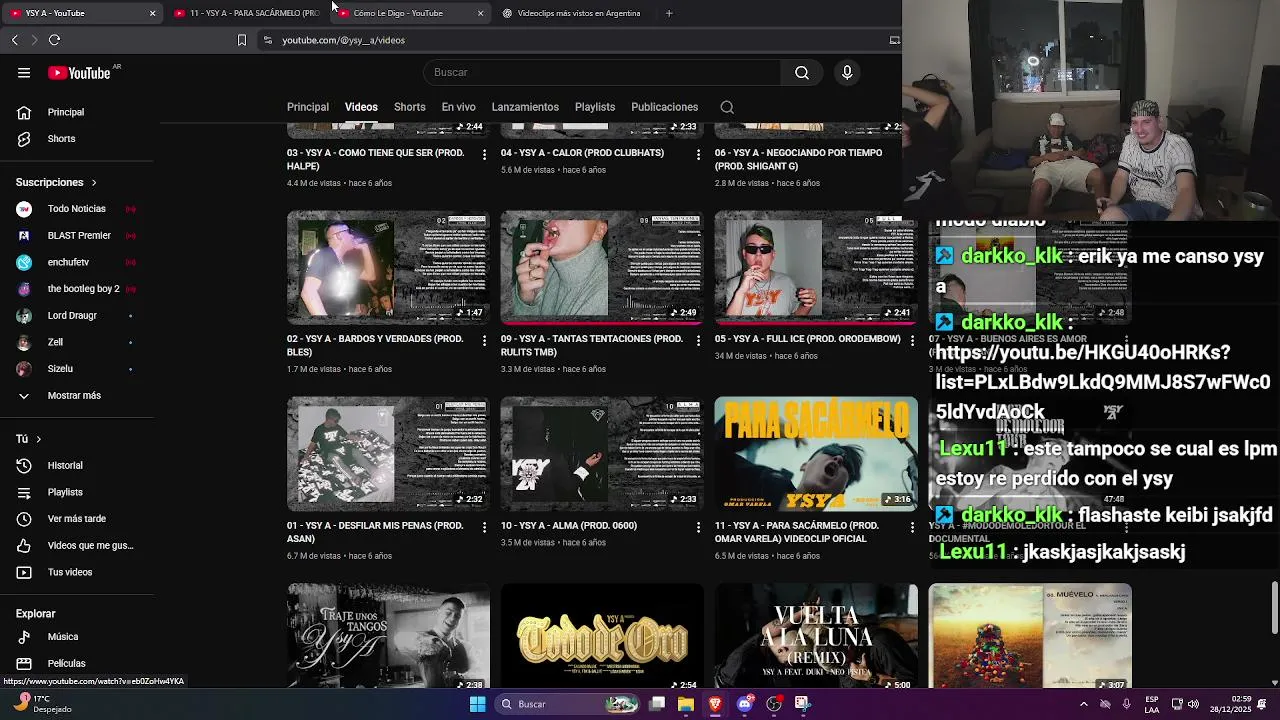Close the Cómo Le Digo tab
The image size is (1280, 720).
point(480,13)
